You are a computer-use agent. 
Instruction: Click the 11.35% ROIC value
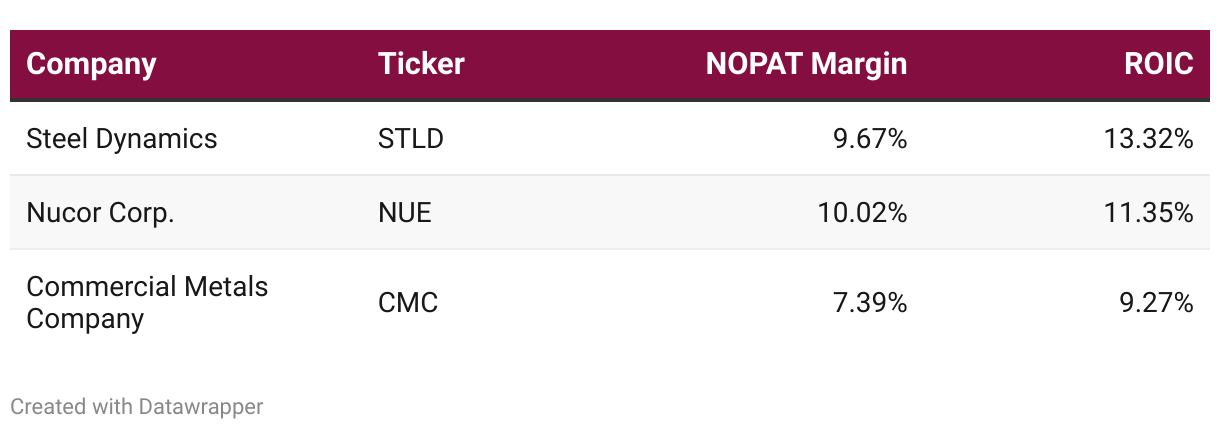coord(1150,212)
